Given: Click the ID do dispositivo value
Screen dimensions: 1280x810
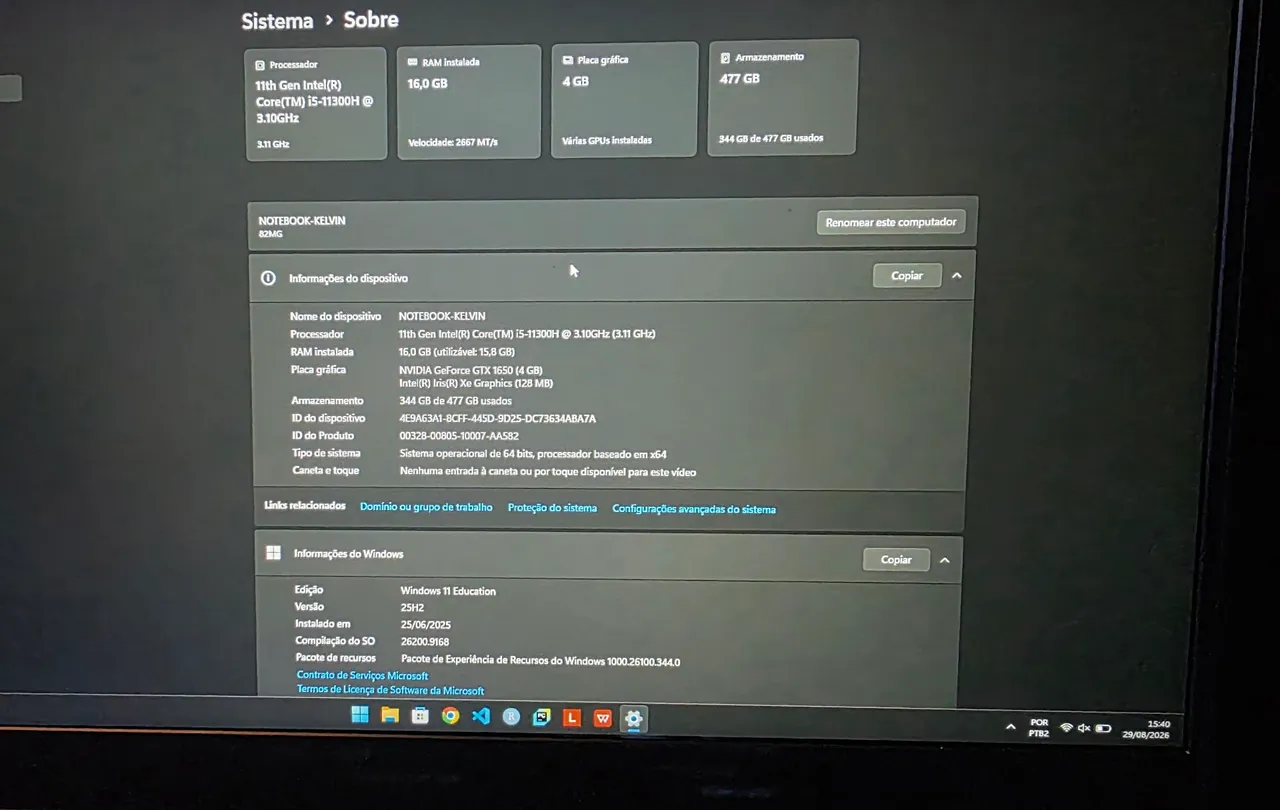Looking at the screenshot, I should [x=498, y=418].
